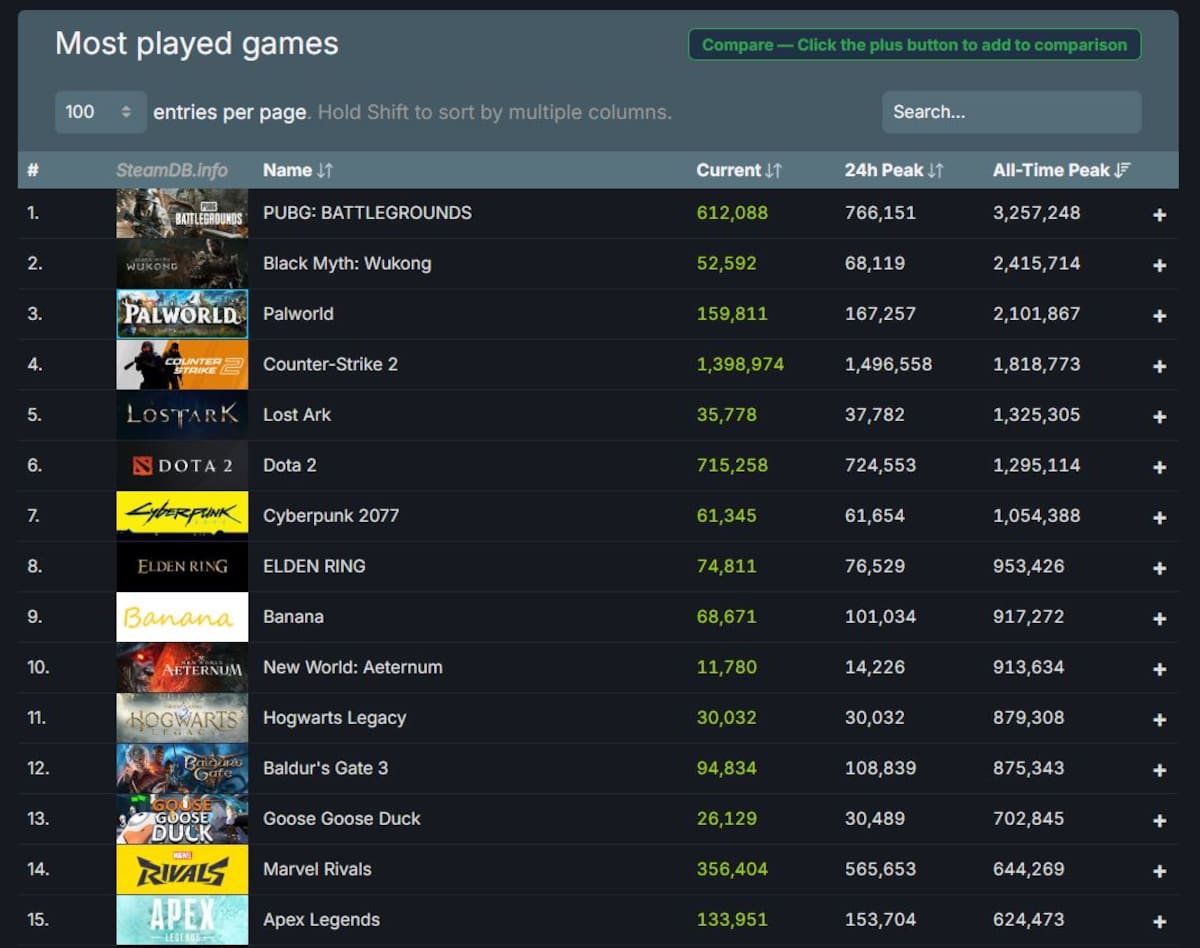Open Black Myth: Wukong name link
Screen dimensions: 1200x948
coord(347,263)
